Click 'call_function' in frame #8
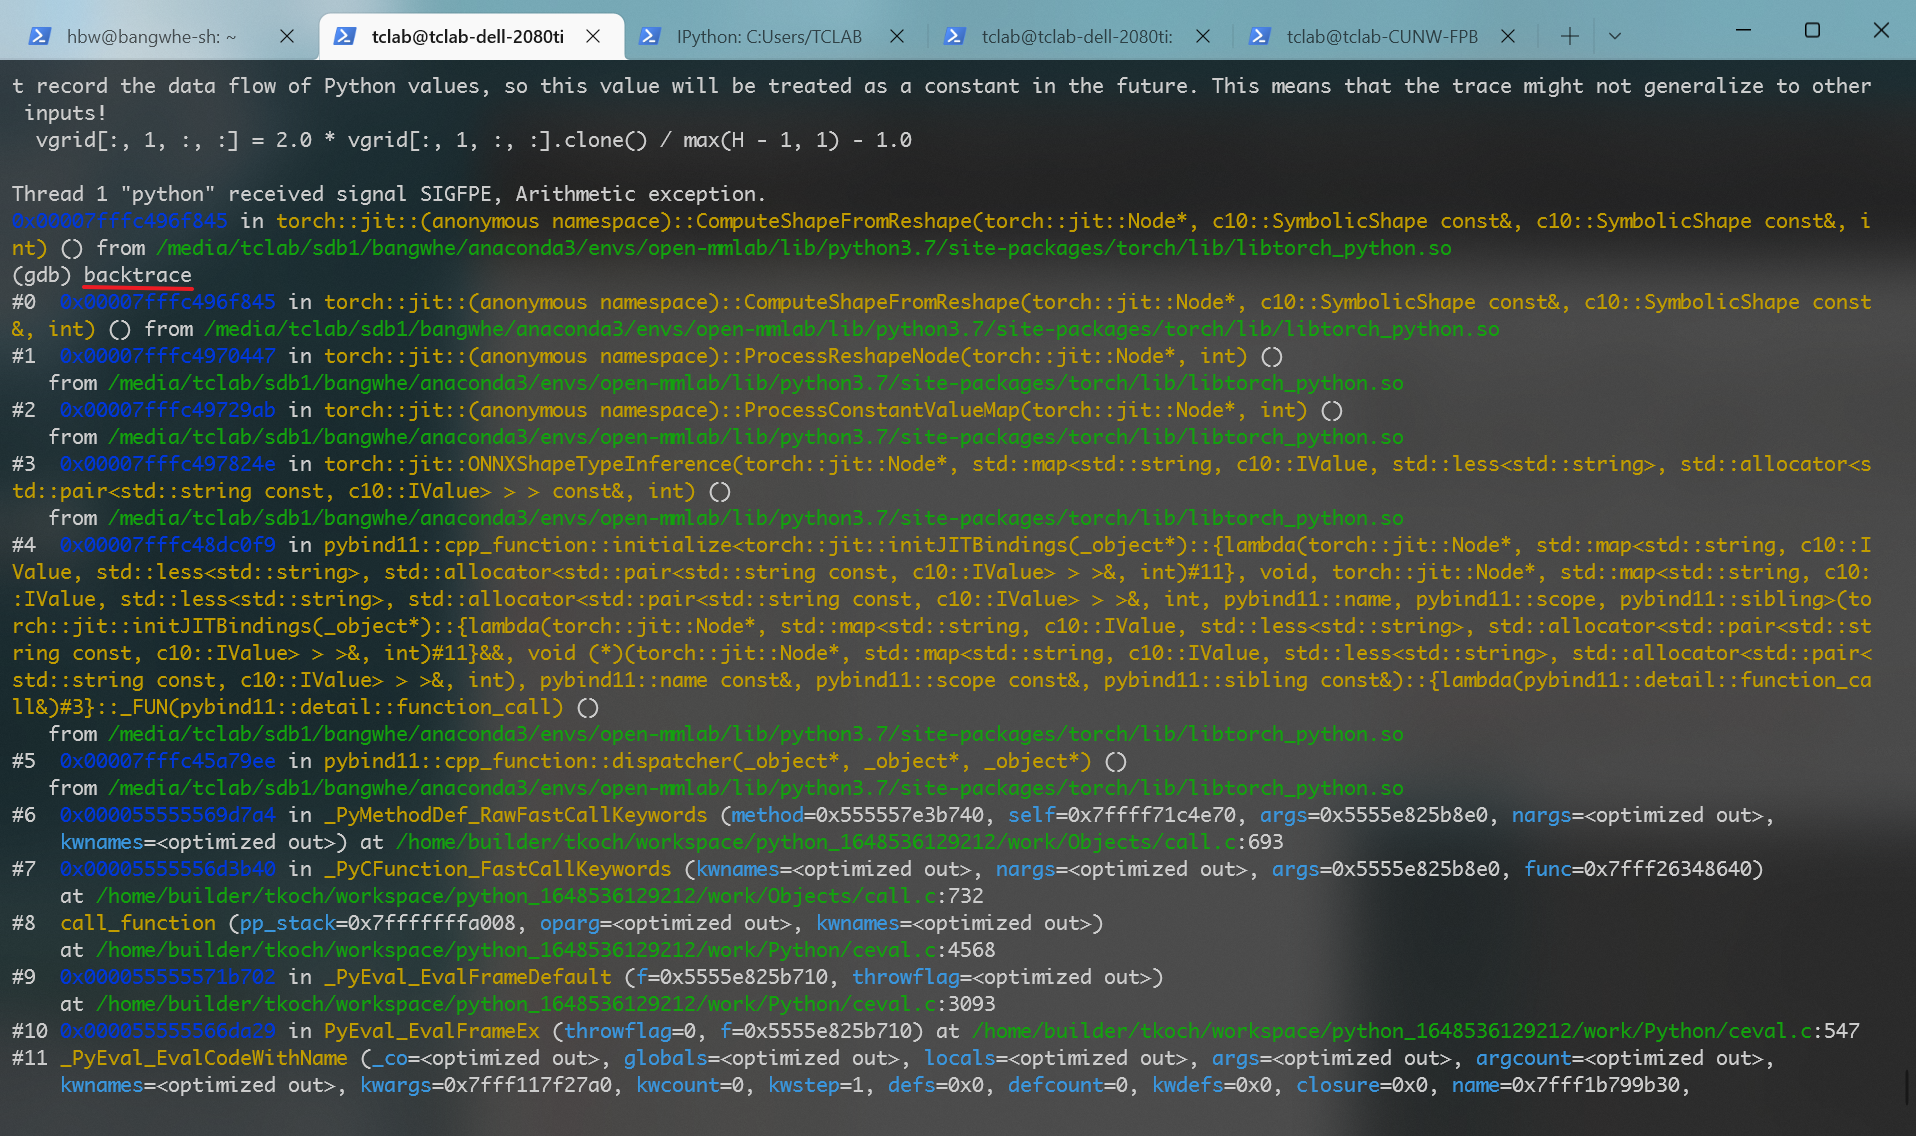This screenshot has height=1136, width=1916. (x=138, y=923)
